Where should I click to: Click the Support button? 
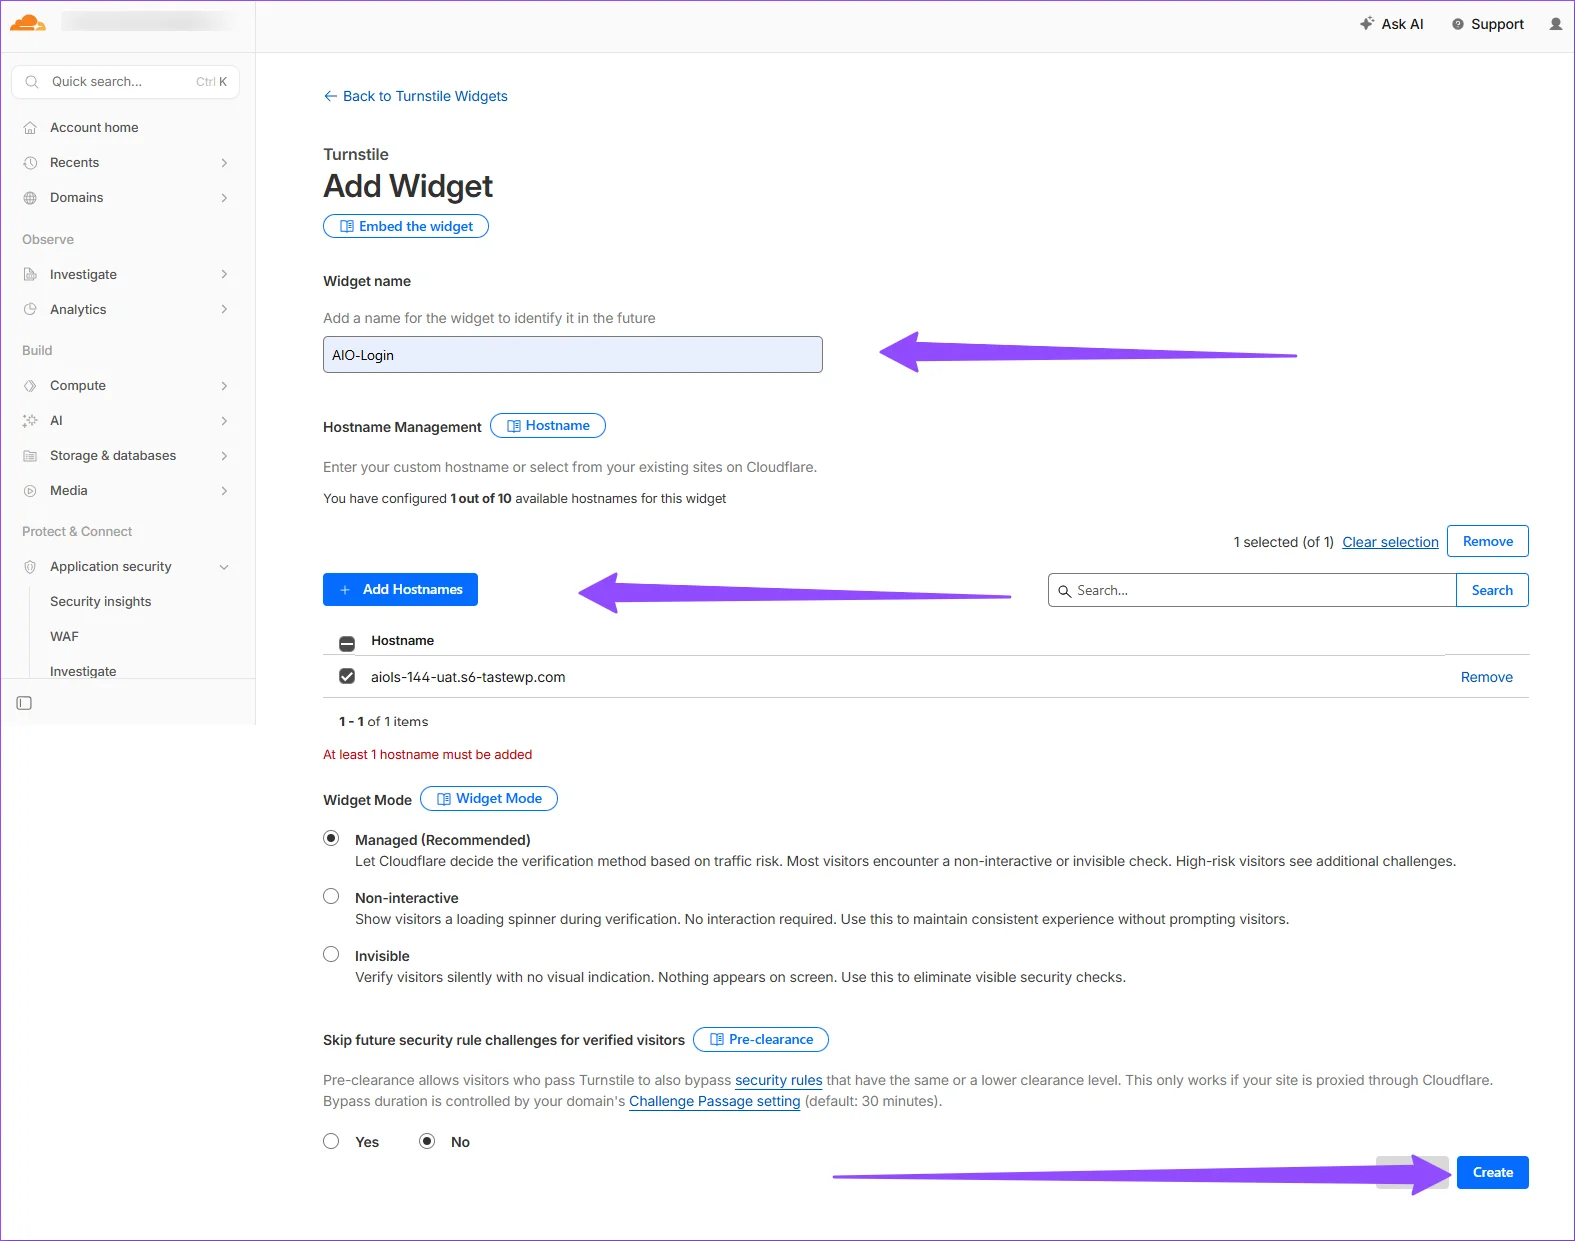pos(1488,24)
